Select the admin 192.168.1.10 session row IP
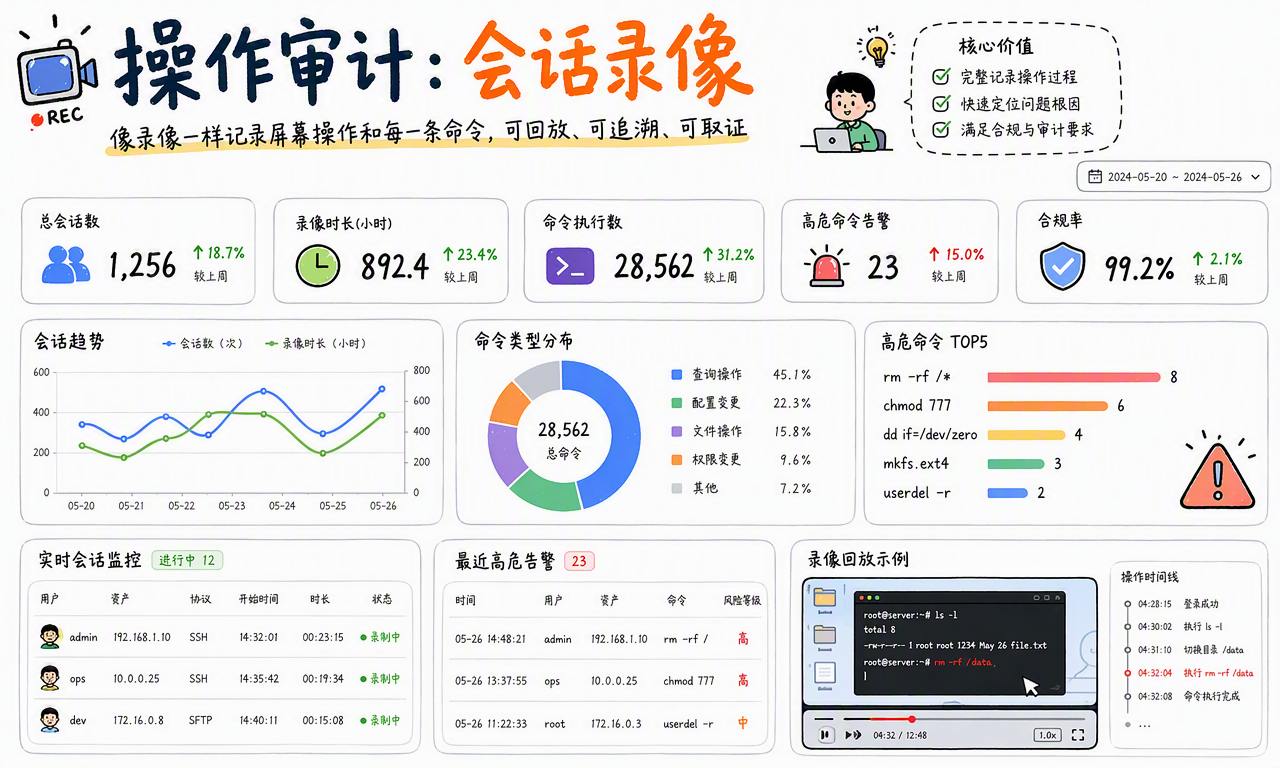This screenshot has width=1280, height=768. click(x=141, y=637)
